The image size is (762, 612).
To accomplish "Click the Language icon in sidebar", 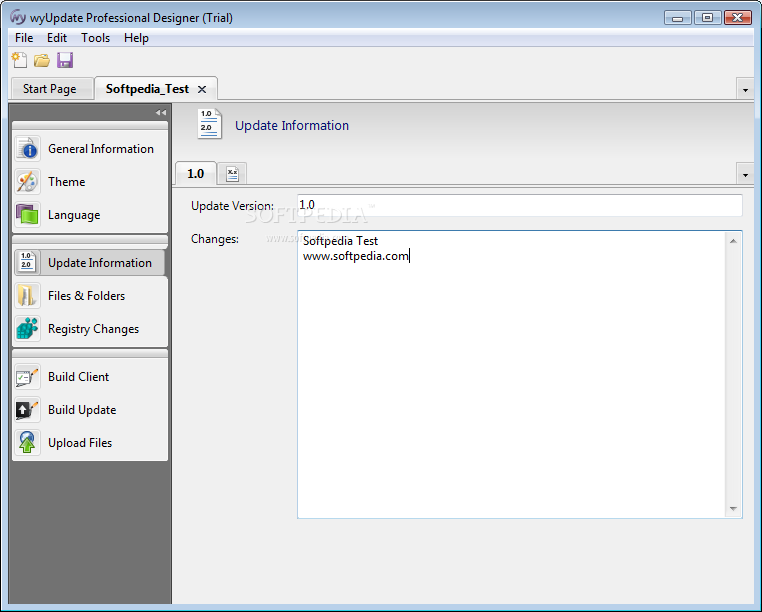I will (27, 215).
